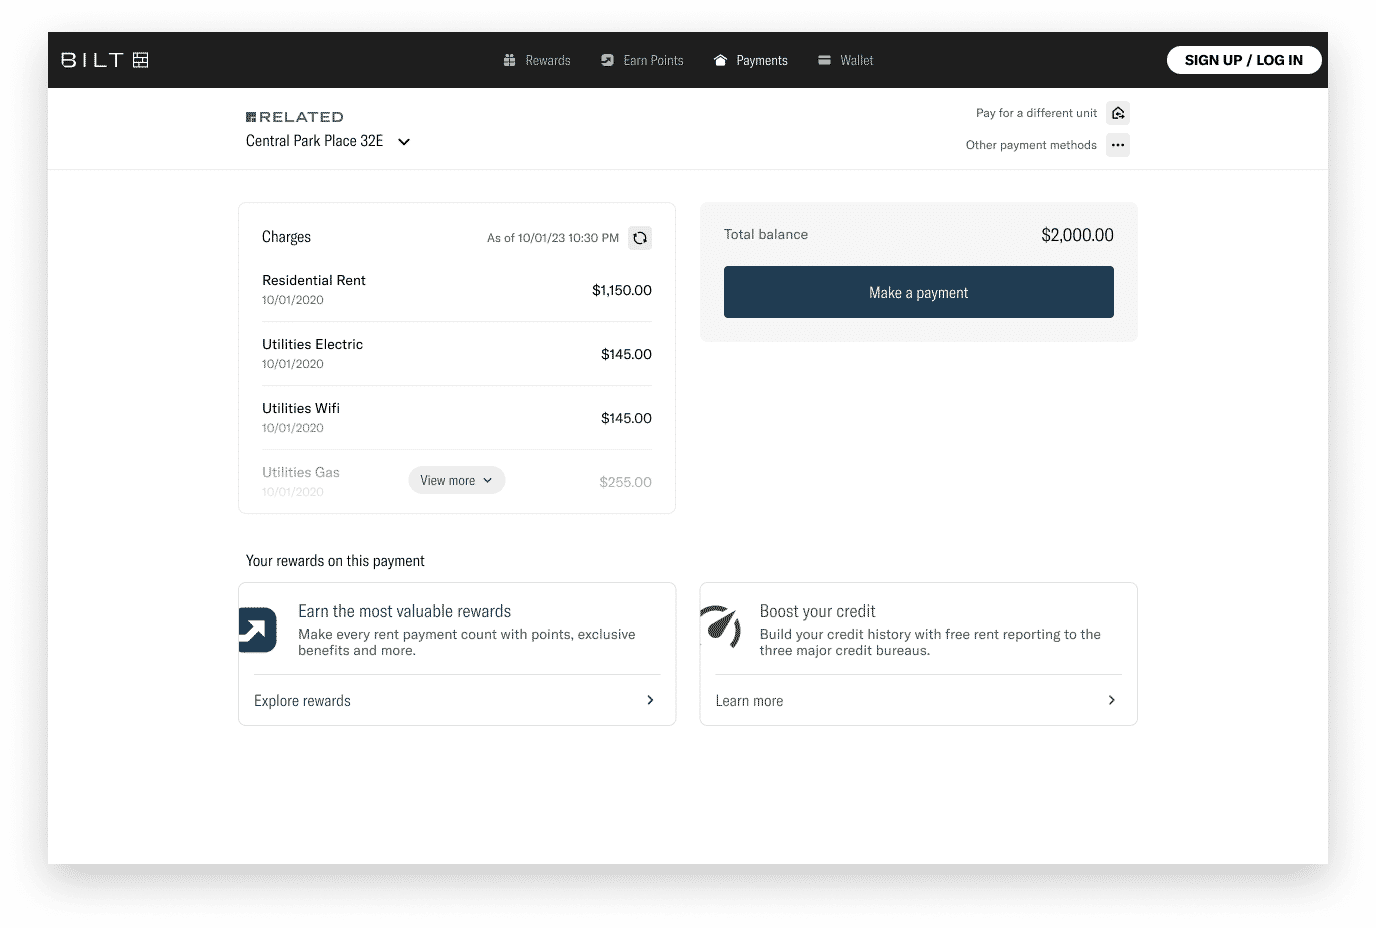Refresh the Charges list with the refresh icon
This screenshot has width=1376, height=928.
pyautogui.click(x=640, y=238)
